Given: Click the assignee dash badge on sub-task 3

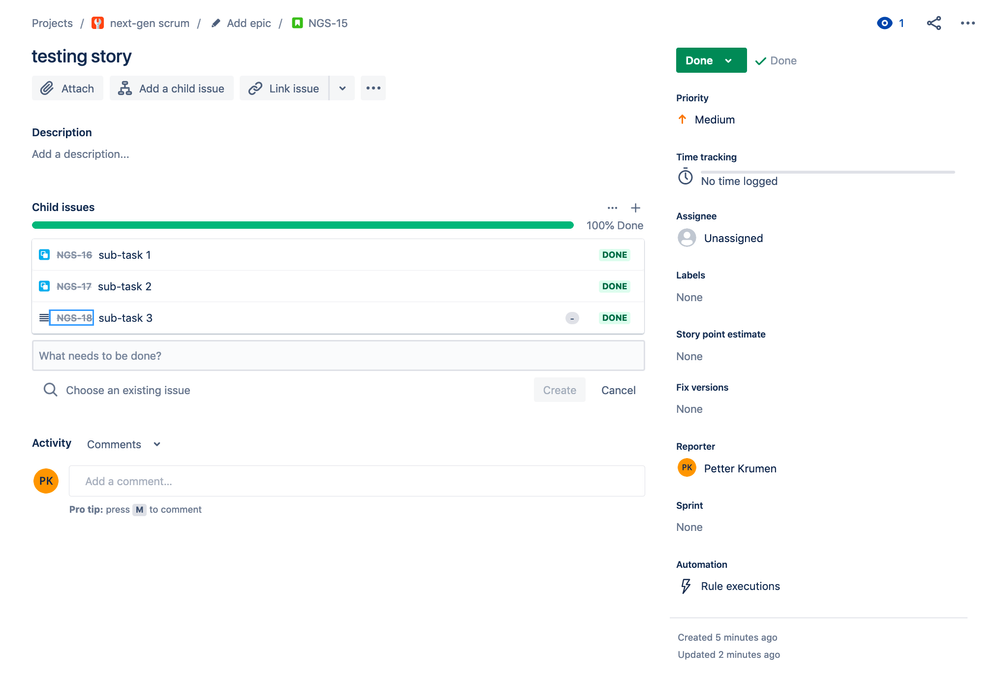Looking at the screenshot, I should tap(572, 318).
